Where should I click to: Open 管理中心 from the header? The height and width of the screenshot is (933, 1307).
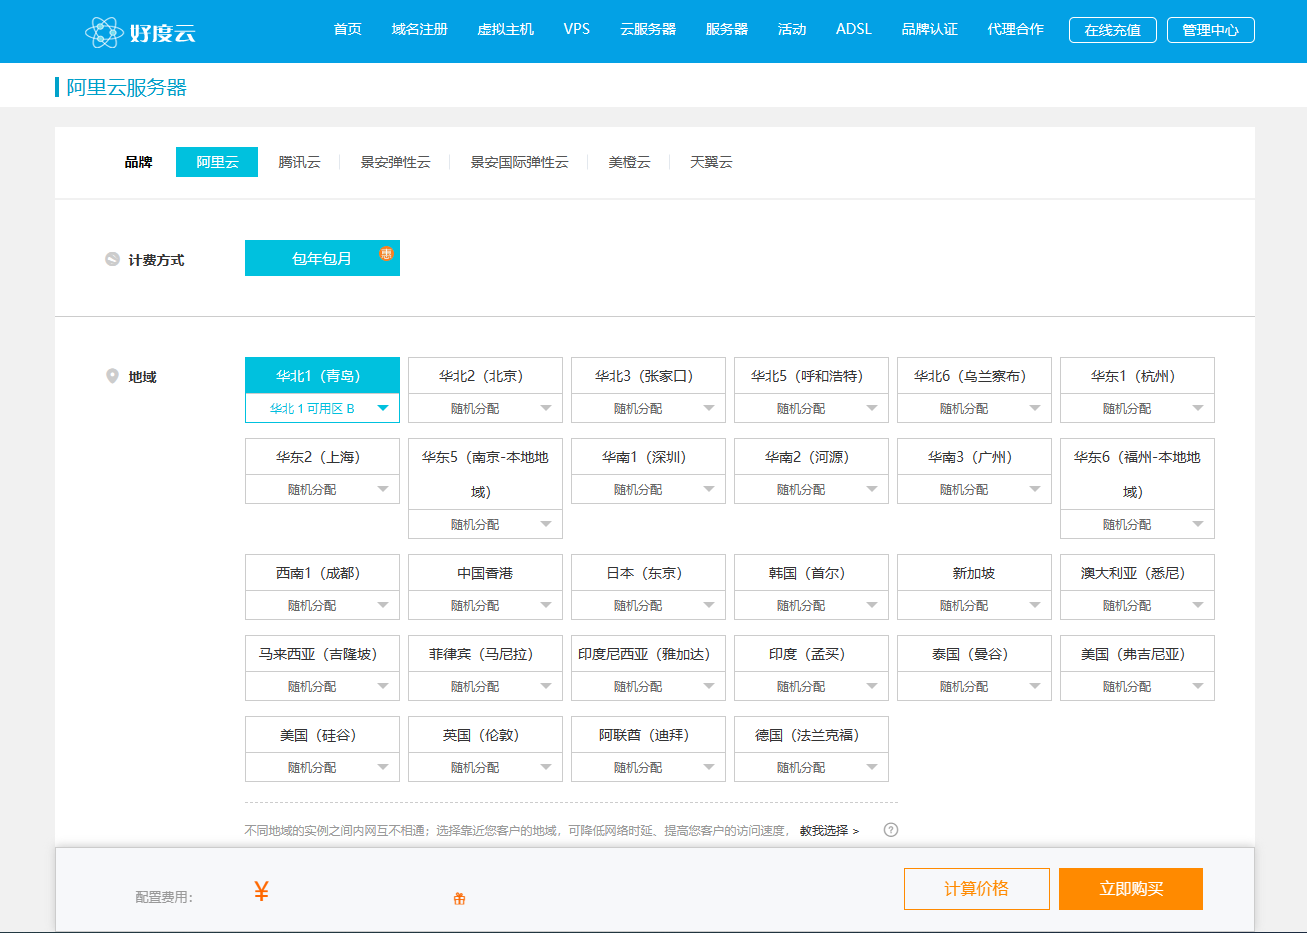1211,30
